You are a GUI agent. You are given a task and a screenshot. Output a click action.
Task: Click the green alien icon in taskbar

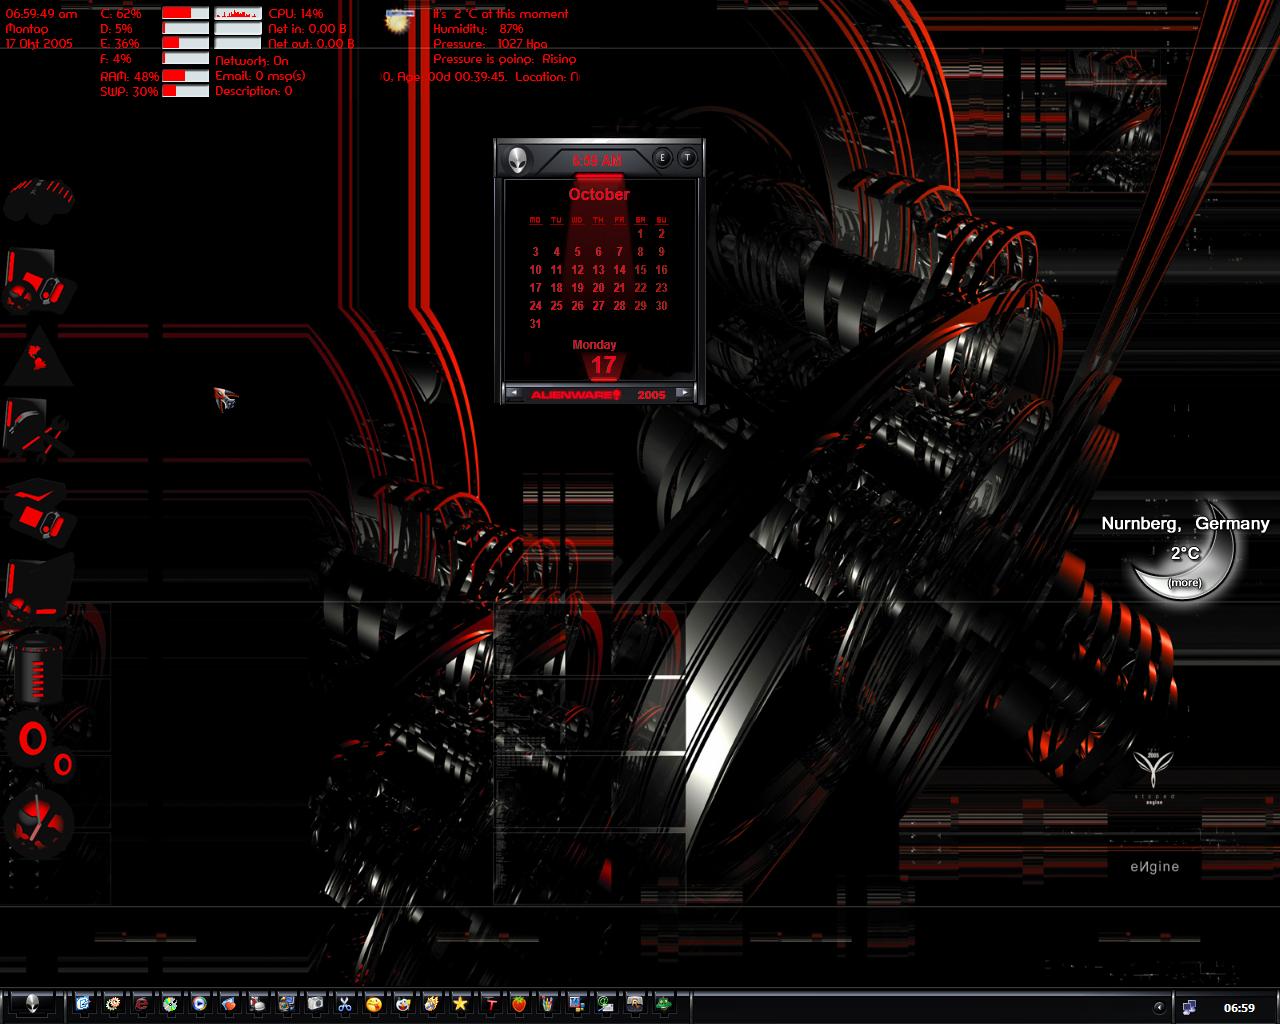(663, 1004)
